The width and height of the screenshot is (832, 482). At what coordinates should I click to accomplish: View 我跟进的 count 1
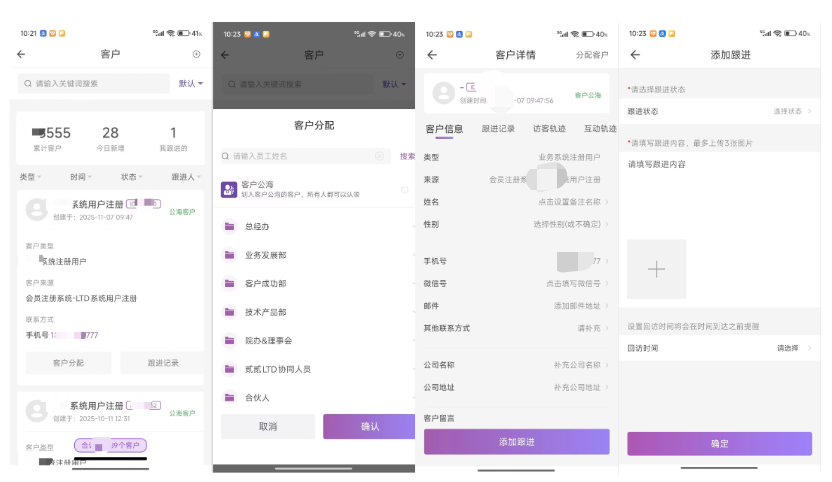pyautogui.click(x=173, y=138)
